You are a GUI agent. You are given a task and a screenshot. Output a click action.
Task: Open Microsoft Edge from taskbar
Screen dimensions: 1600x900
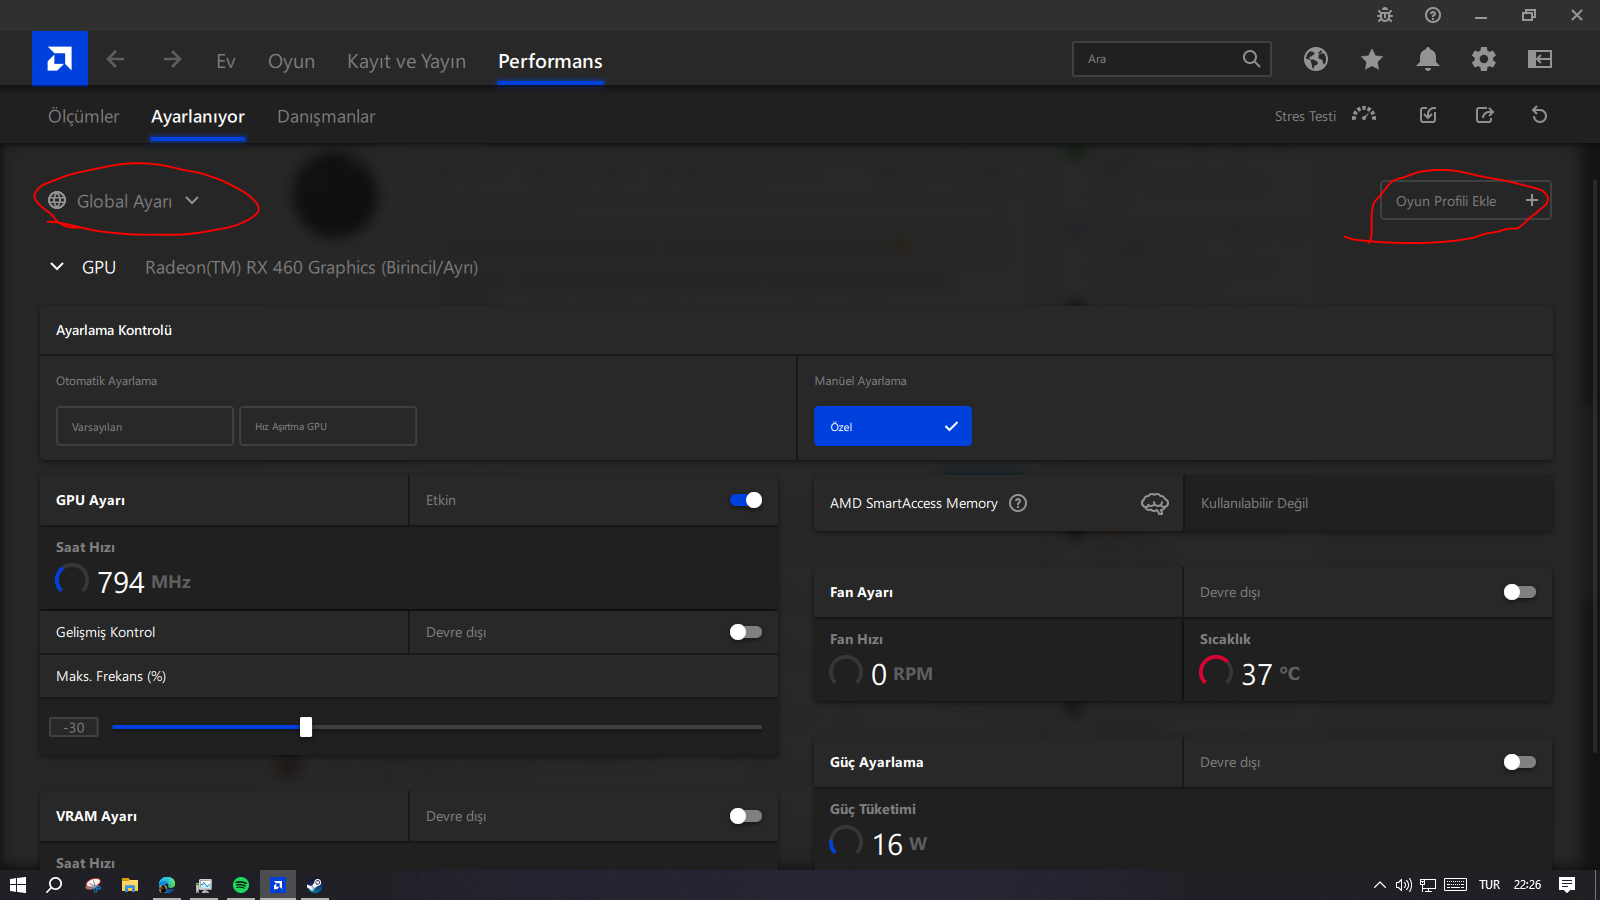click(167, 885)
